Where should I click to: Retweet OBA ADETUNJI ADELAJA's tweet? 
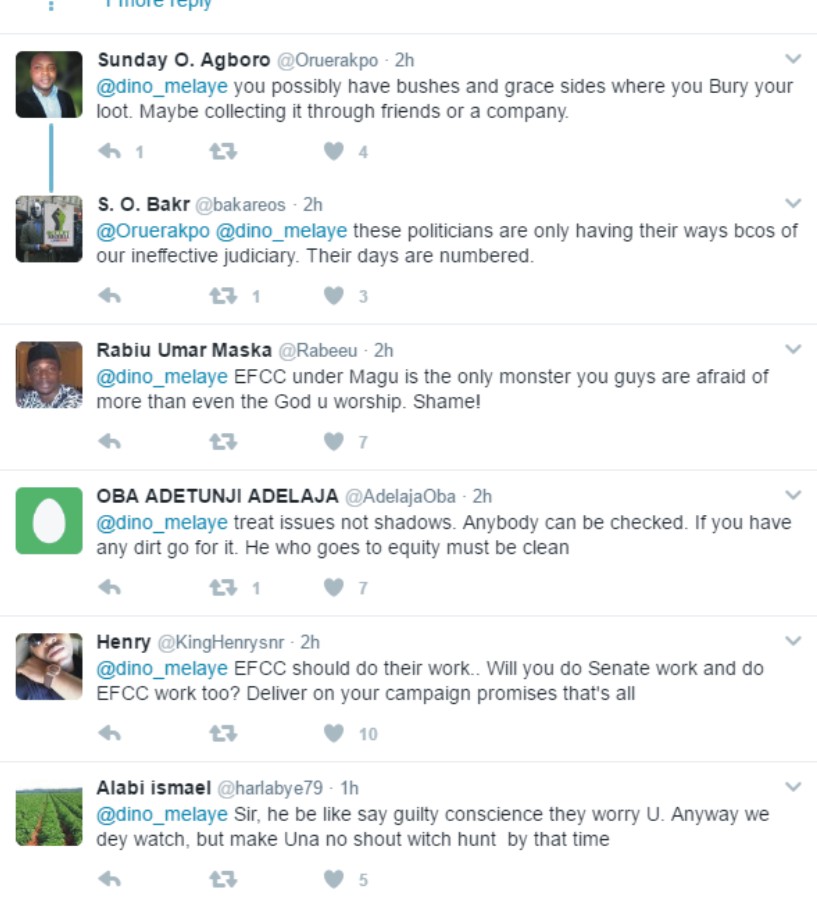tap(223, 588)
